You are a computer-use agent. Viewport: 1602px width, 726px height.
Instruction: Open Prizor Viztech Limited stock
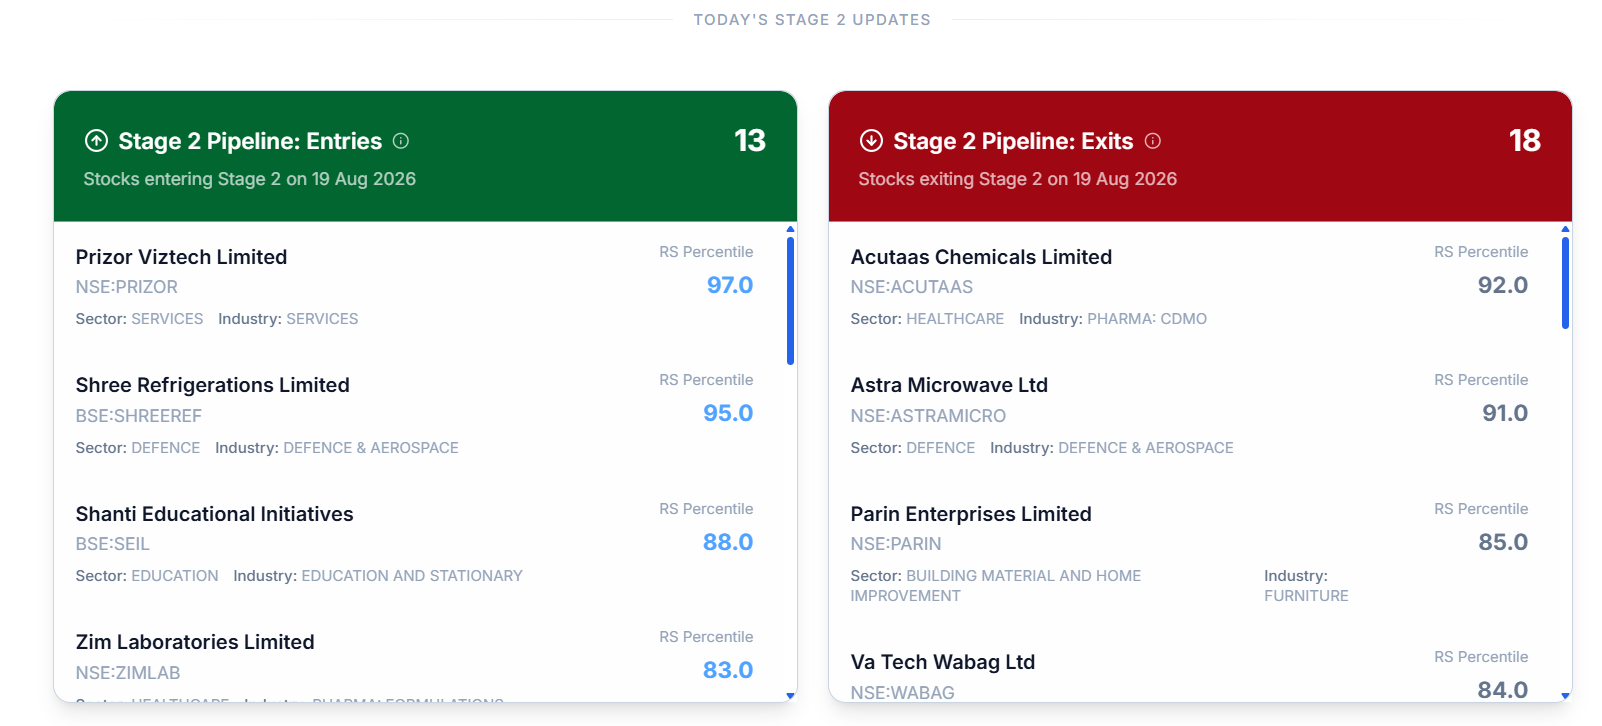tap(181, 257)
